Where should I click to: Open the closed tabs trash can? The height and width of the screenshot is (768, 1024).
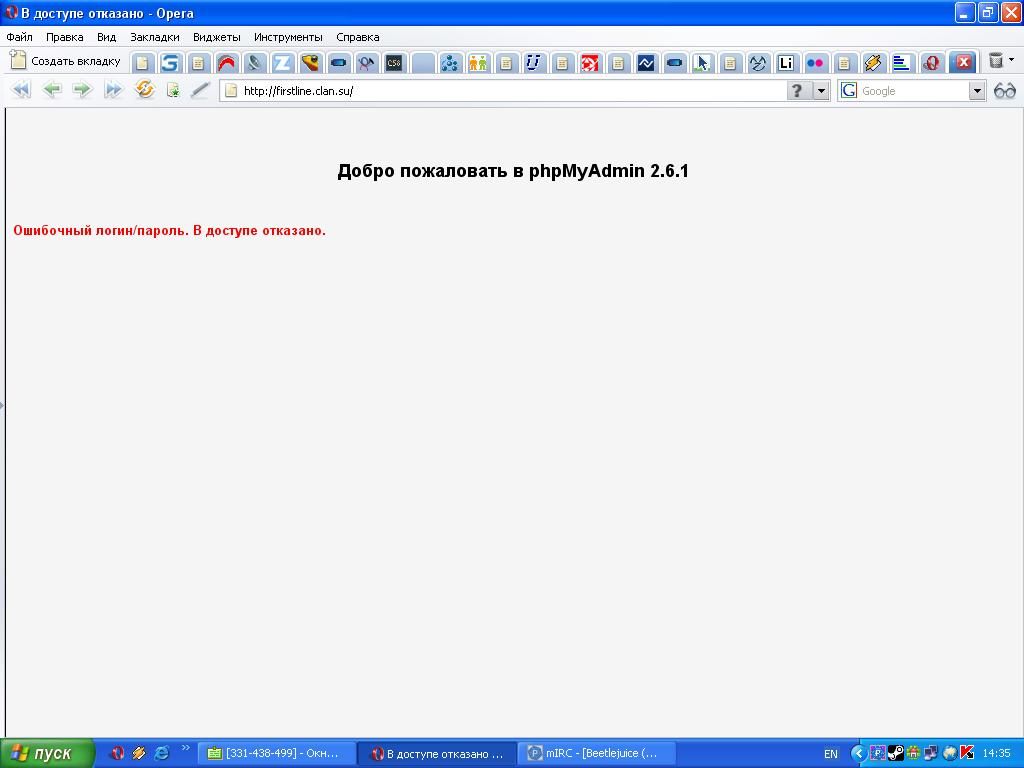point(995,61)
